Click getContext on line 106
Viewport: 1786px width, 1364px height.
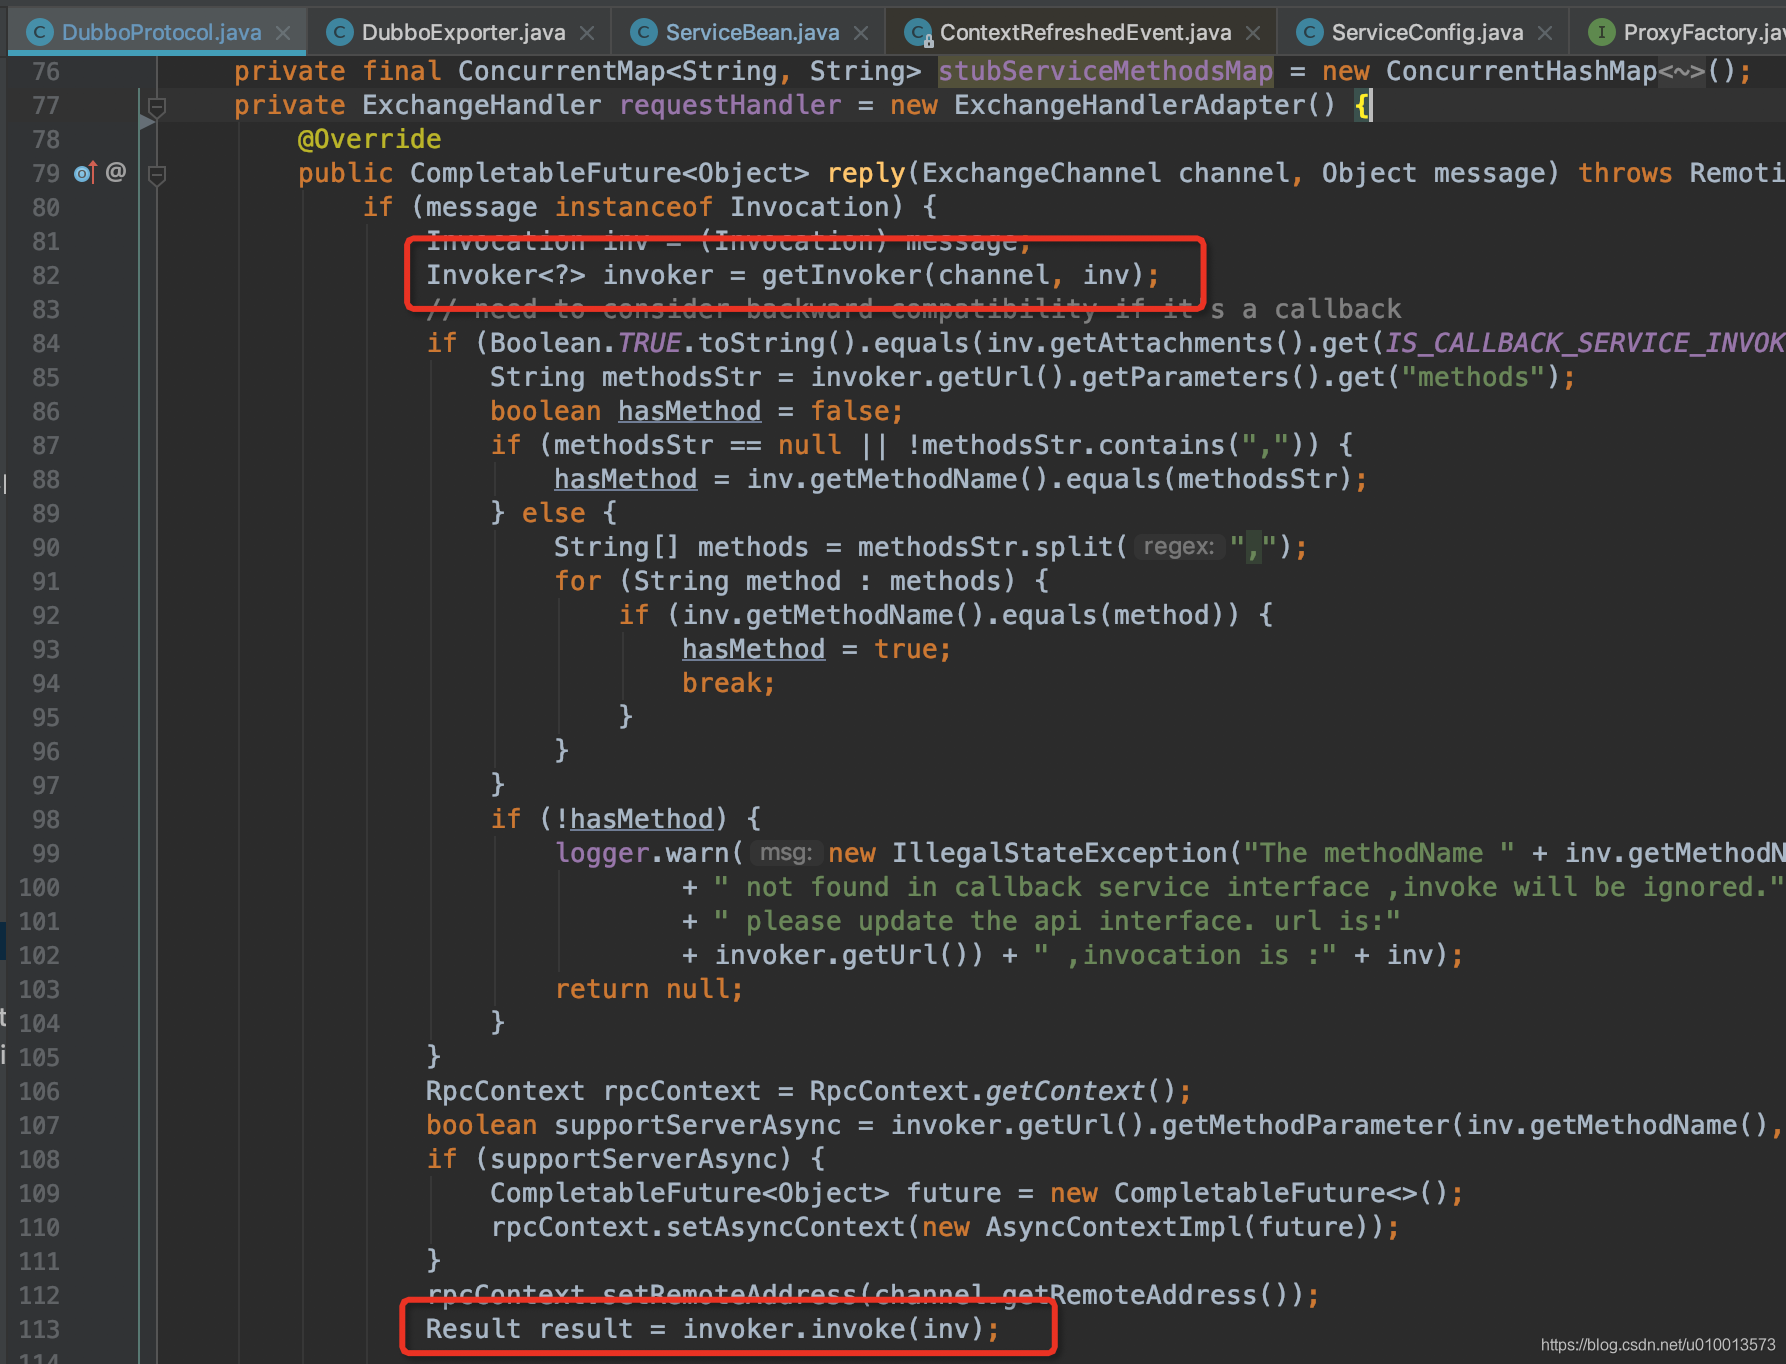click(1065, 1091)
